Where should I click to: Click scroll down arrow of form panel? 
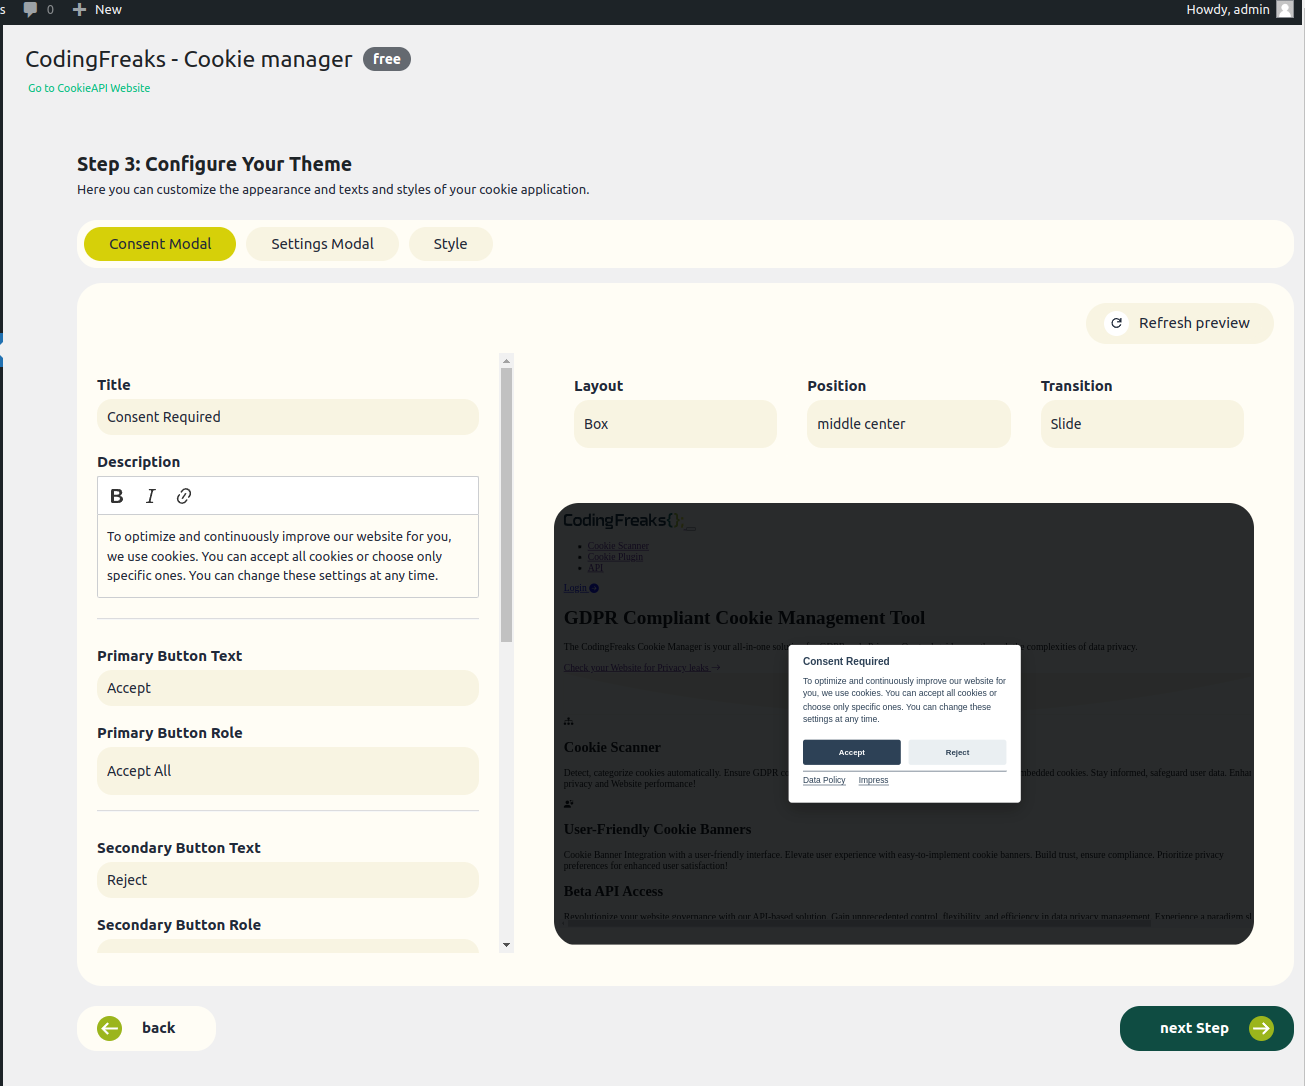506,945
